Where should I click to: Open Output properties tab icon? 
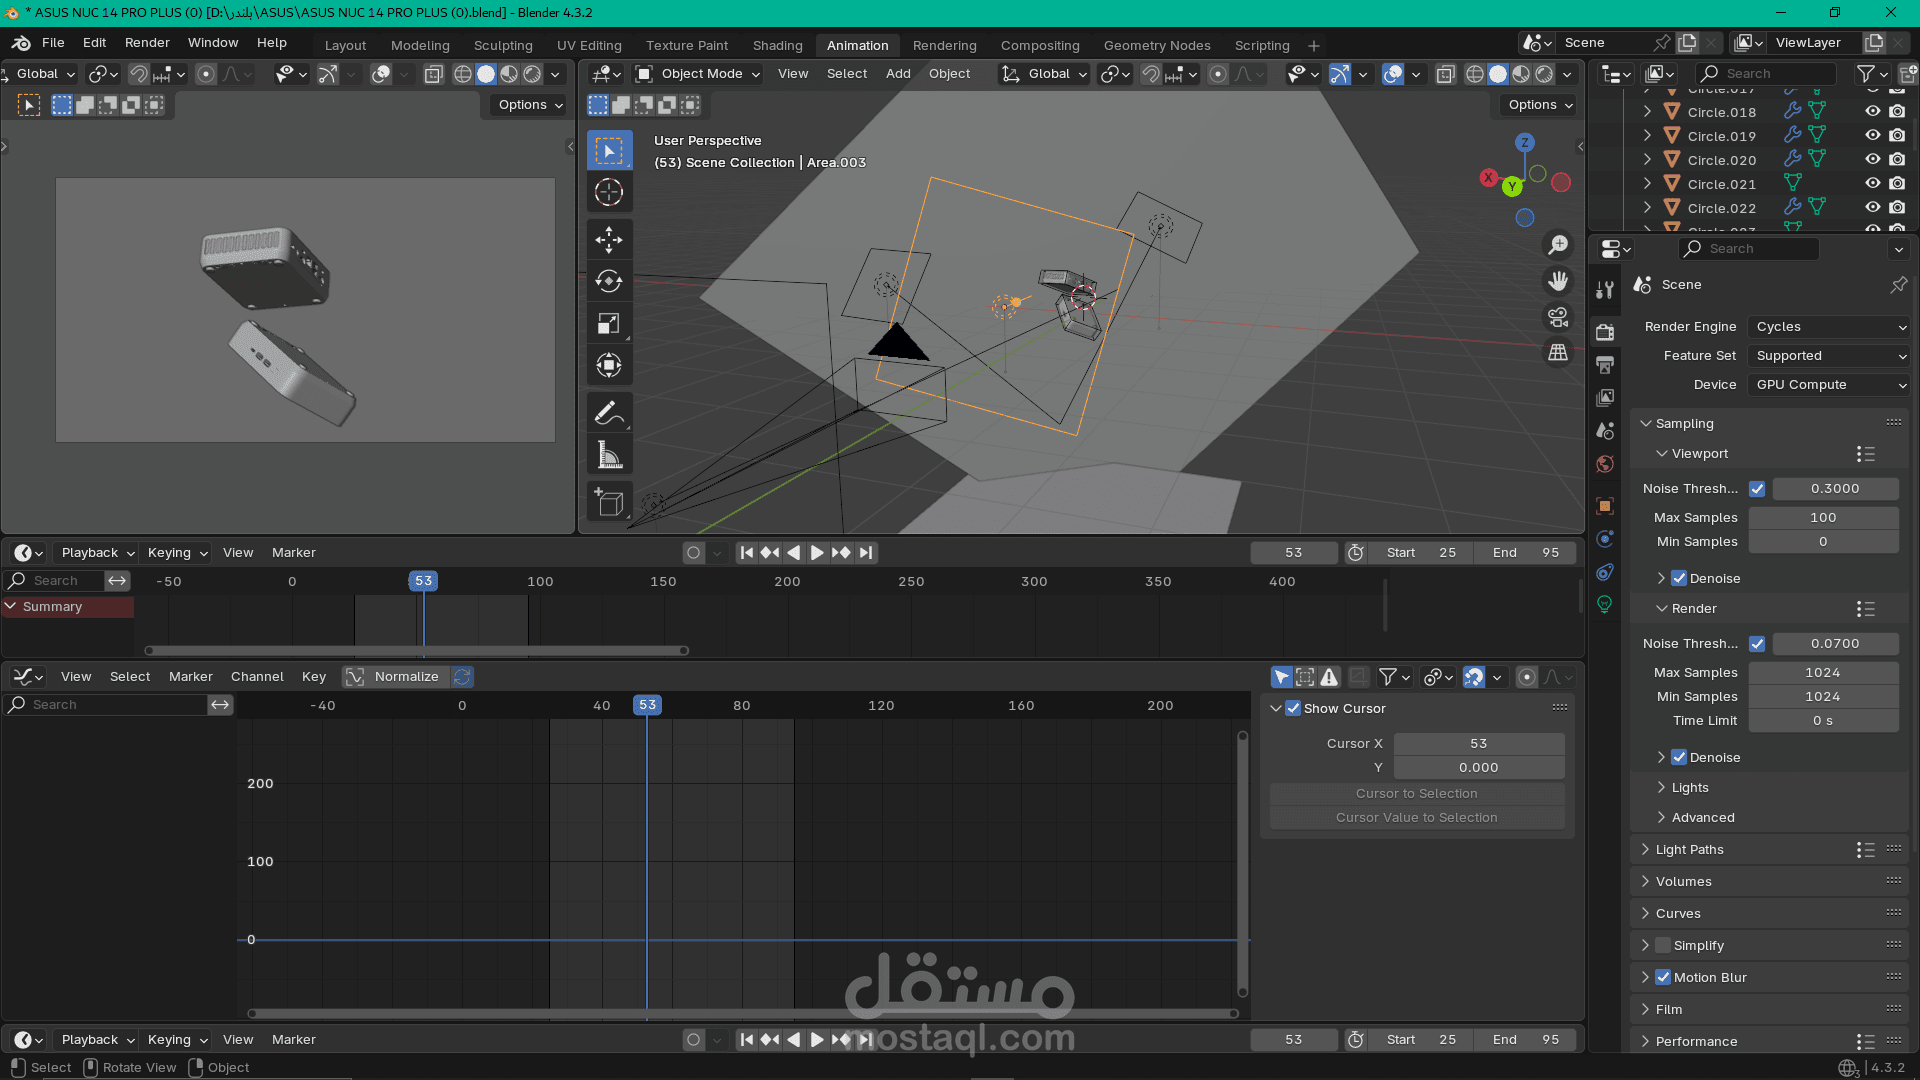point(1605,365)
